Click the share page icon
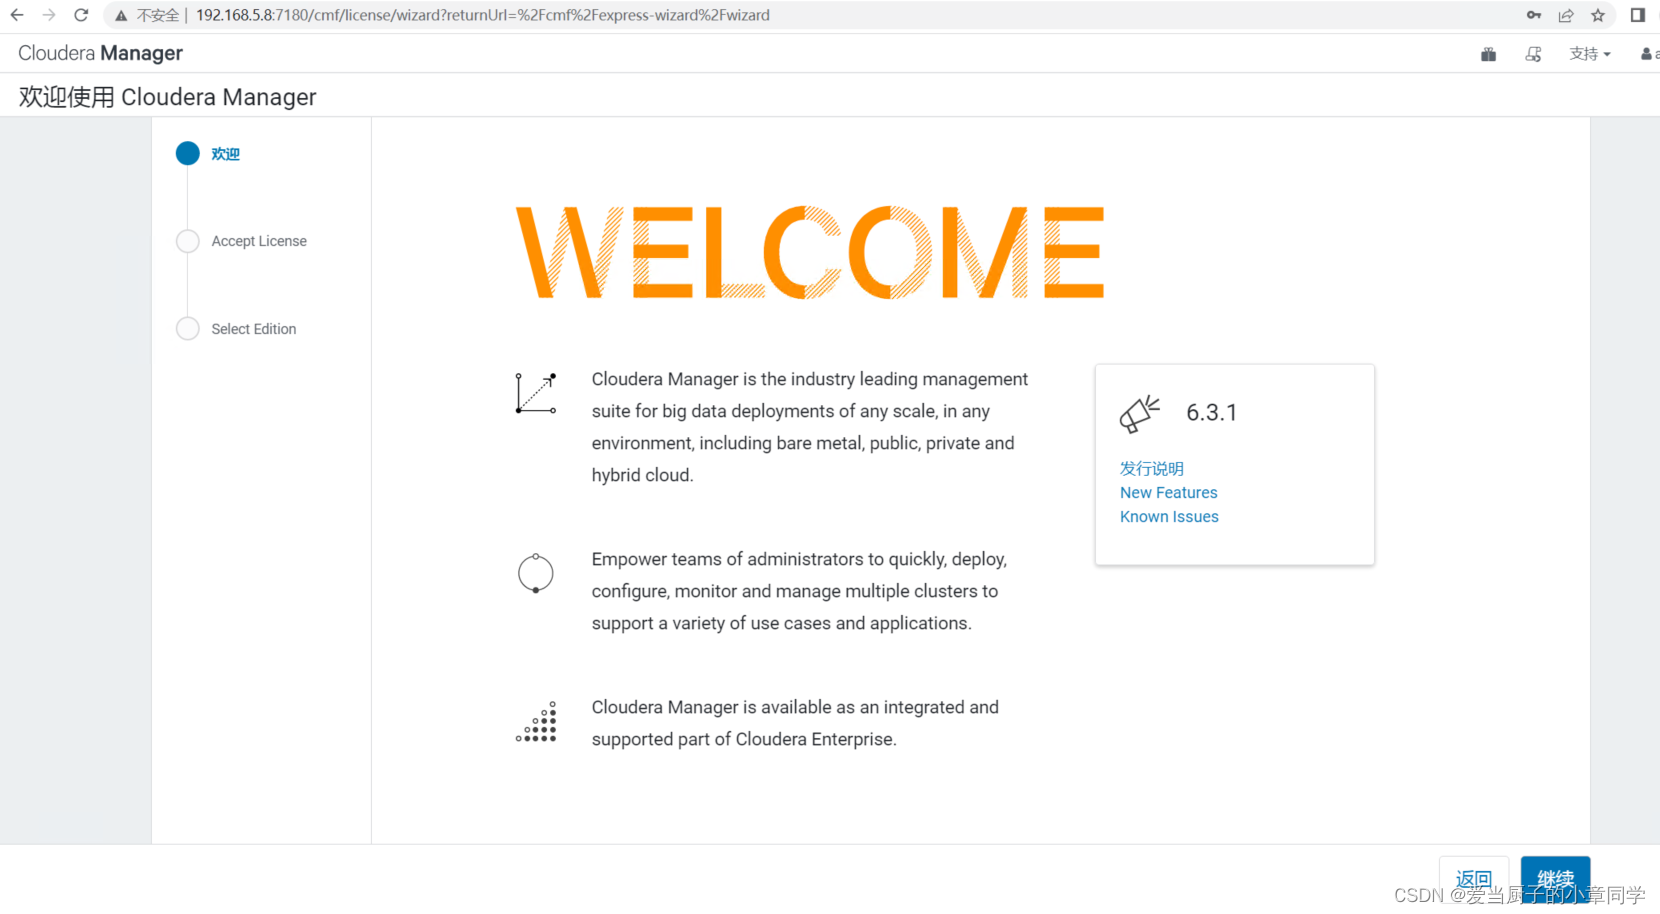This screenshot has height=914, width=1660. 1566,15
